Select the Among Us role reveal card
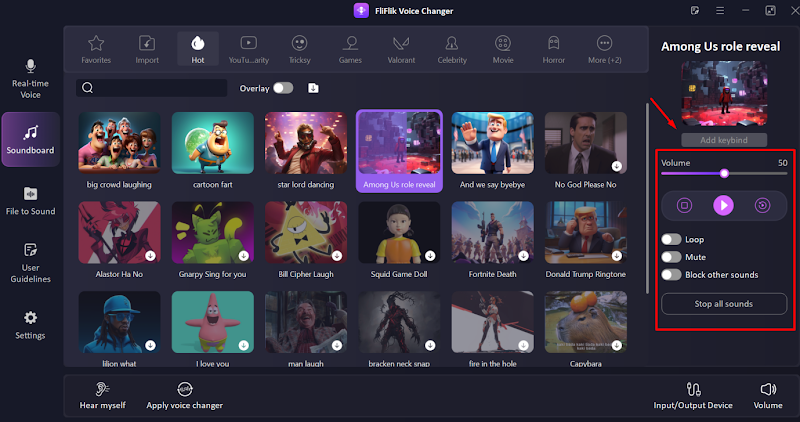The image size is (800, 422). pyautogui.click(x=399, y=151)
